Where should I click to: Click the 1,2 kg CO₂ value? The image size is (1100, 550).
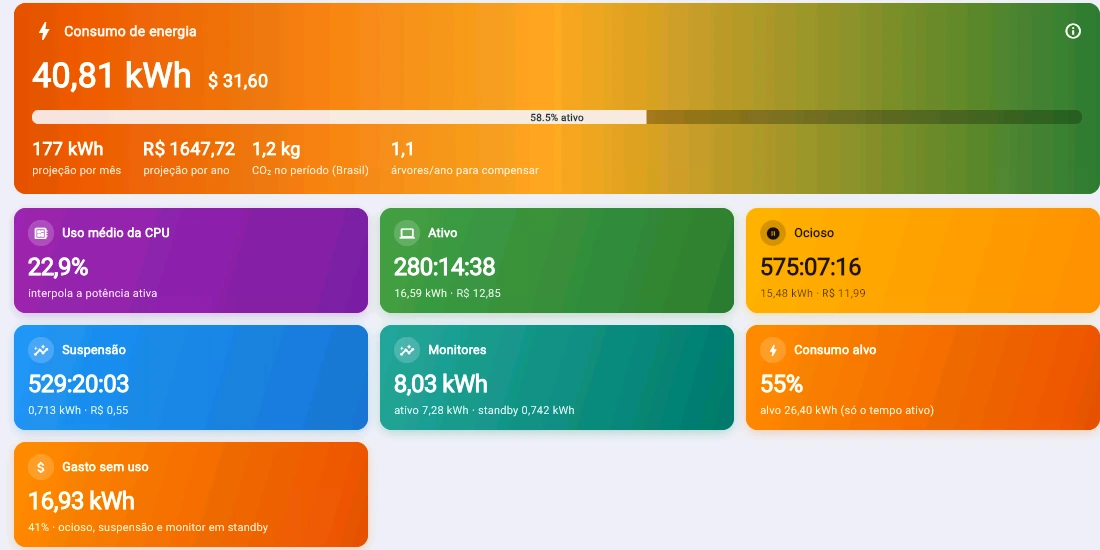pyautogui.click(x=276, y=149)
